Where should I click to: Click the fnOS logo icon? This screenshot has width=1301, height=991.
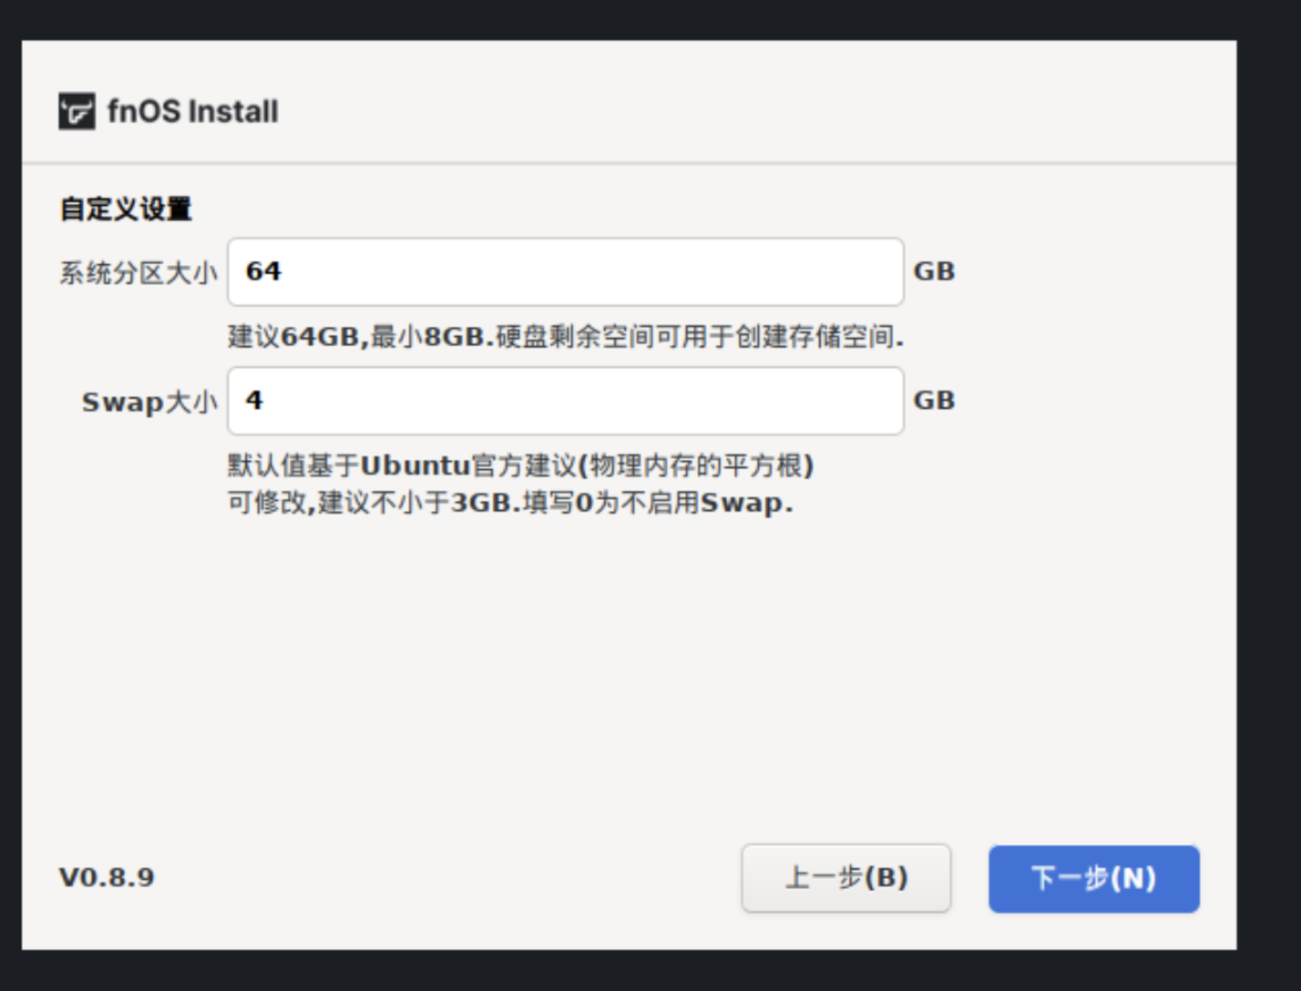coord(76,111)
